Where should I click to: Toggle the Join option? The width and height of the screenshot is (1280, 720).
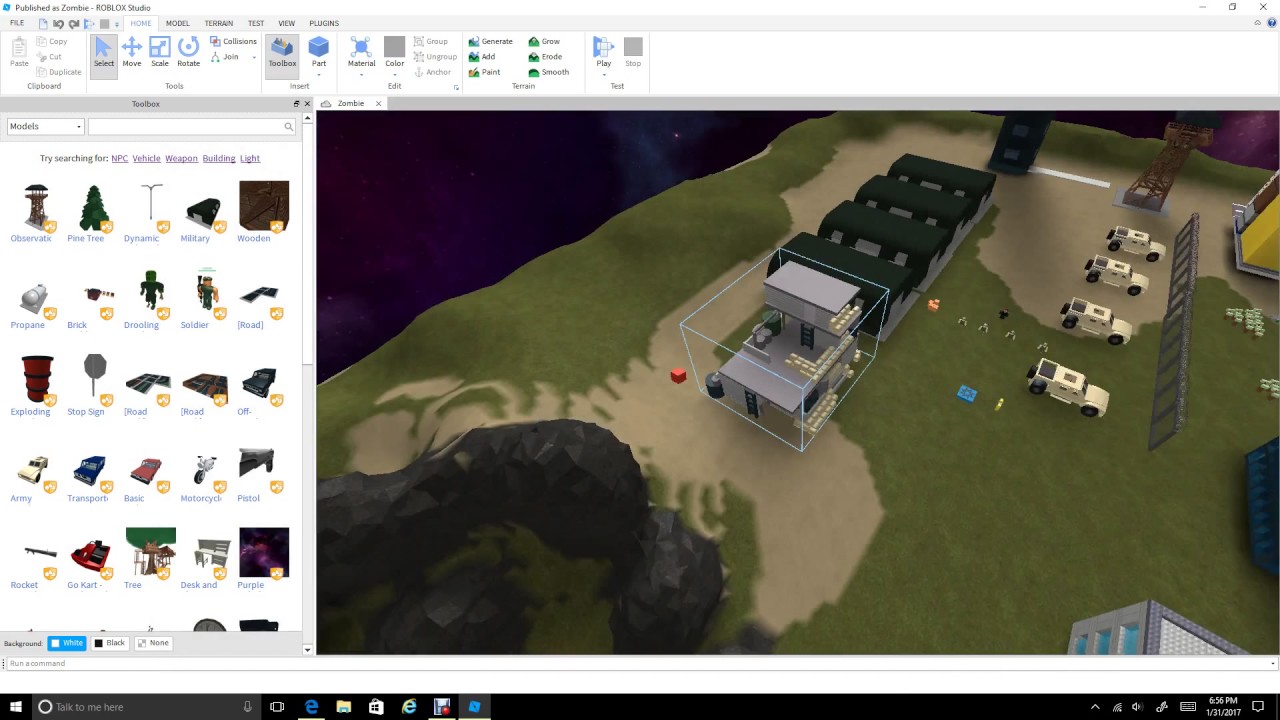(225, 56)
